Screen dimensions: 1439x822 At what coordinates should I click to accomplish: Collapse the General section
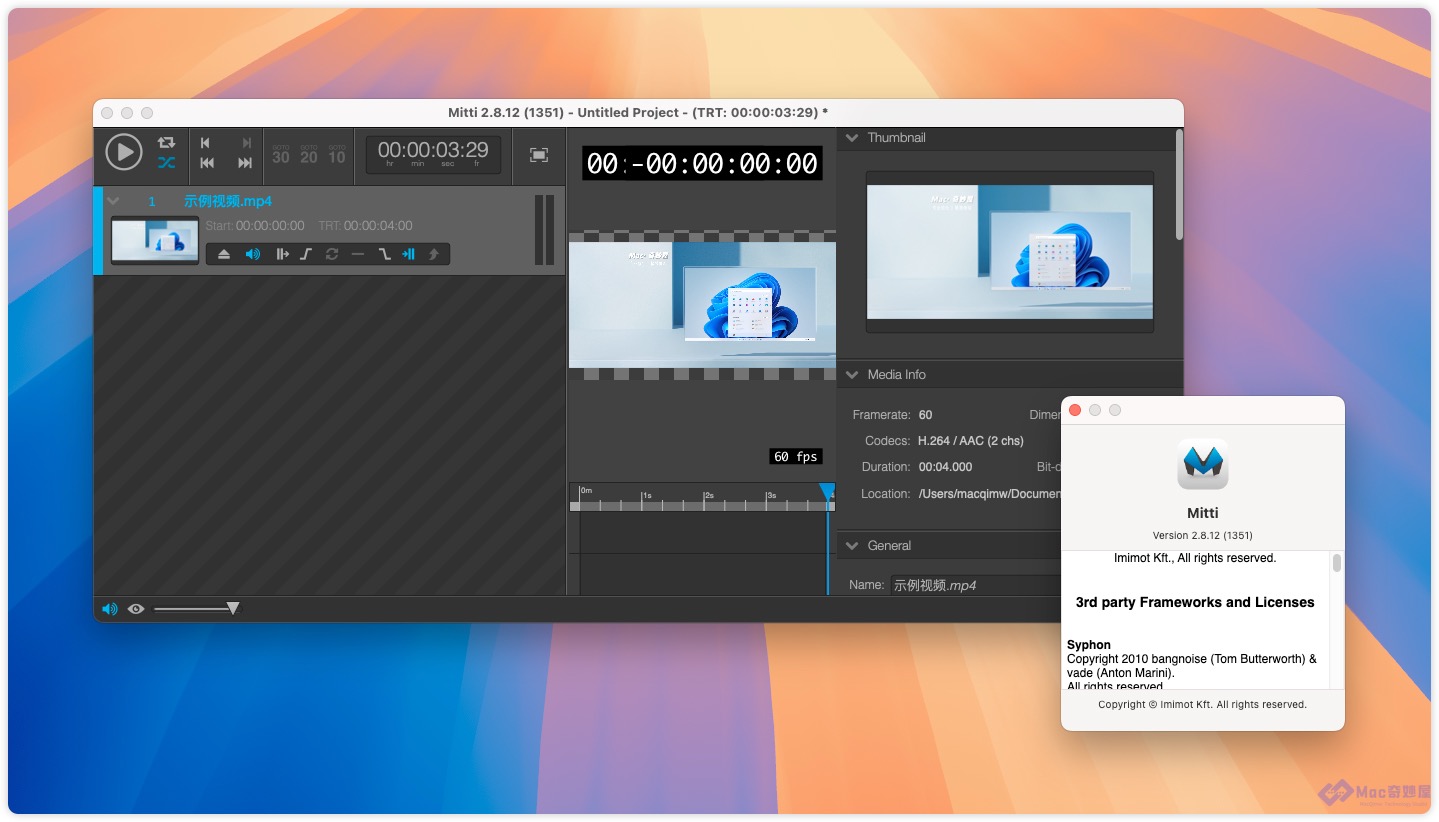point(852,546)
